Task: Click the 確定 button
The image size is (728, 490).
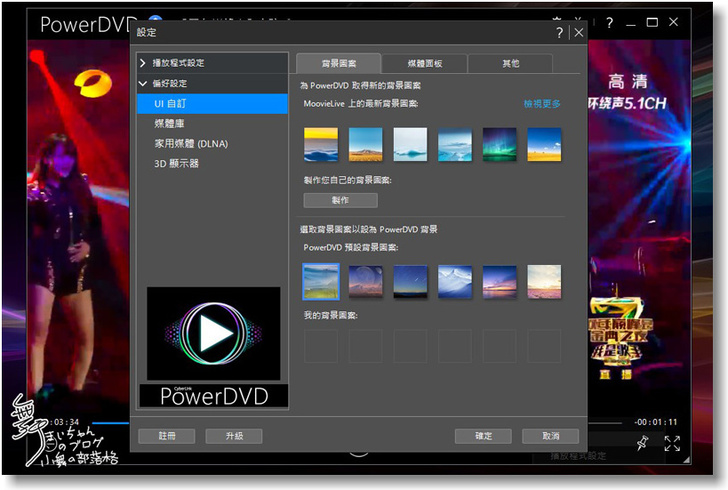Action: pos(483,436)
